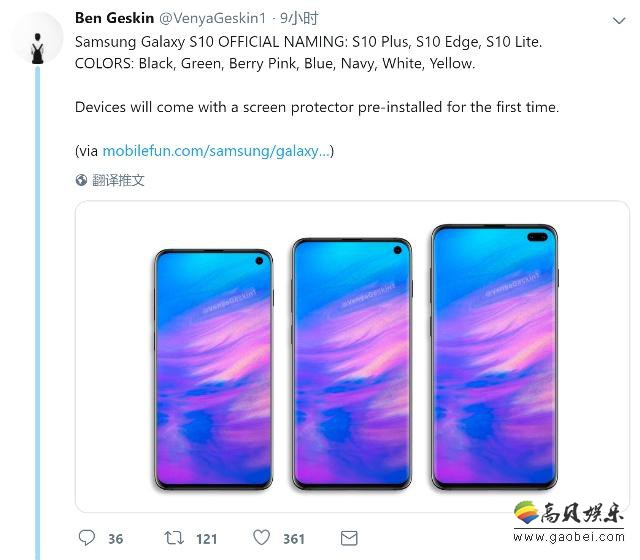Expand the tweet options chevron menu
The width and height of the screenshot is (640, 560).
click(x=619, y=20)
